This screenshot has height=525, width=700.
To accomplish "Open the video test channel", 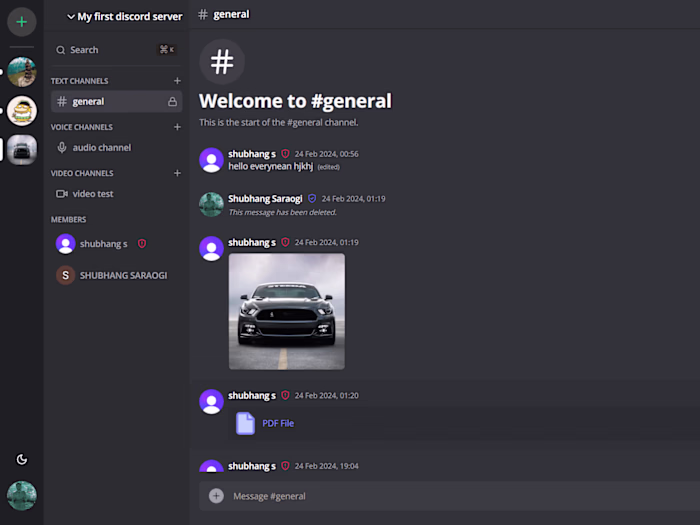I will pyautogui.click(x=117, y=194).
